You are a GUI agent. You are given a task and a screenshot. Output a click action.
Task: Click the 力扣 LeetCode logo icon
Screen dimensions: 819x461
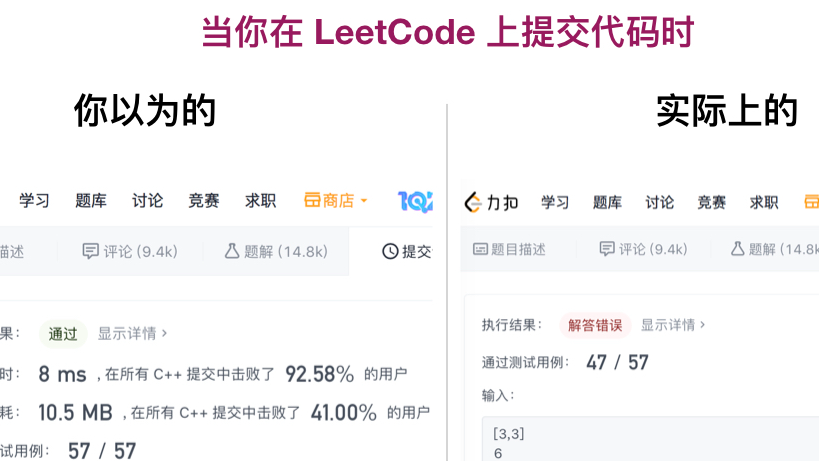[x=475, y=203]
